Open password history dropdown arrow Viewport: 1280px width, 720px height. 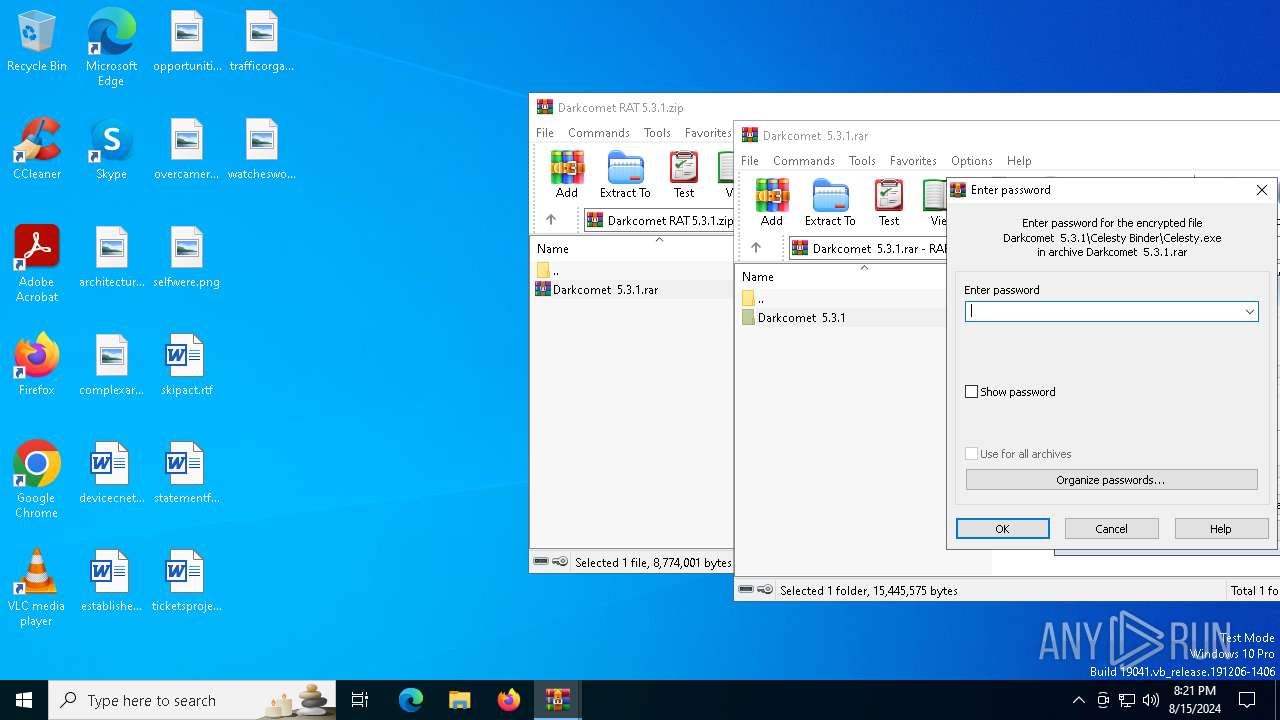click(x=1249, y=312)
